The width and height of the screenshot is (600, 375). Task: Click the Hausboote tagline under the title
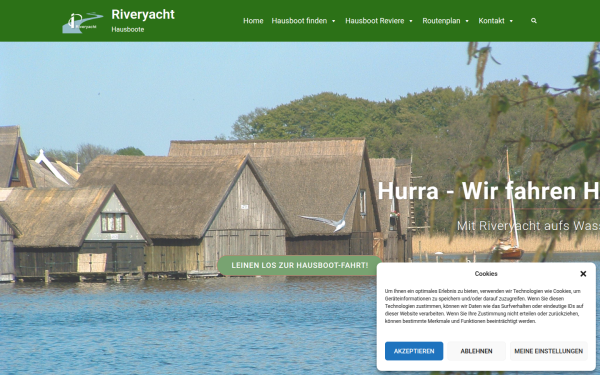[x=128, y=29]
